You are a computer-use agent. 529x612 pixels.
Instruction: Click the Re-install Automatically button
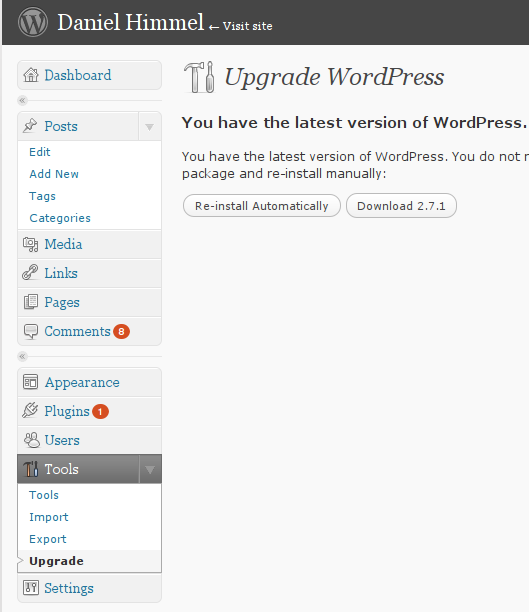[x=262, y=206]
